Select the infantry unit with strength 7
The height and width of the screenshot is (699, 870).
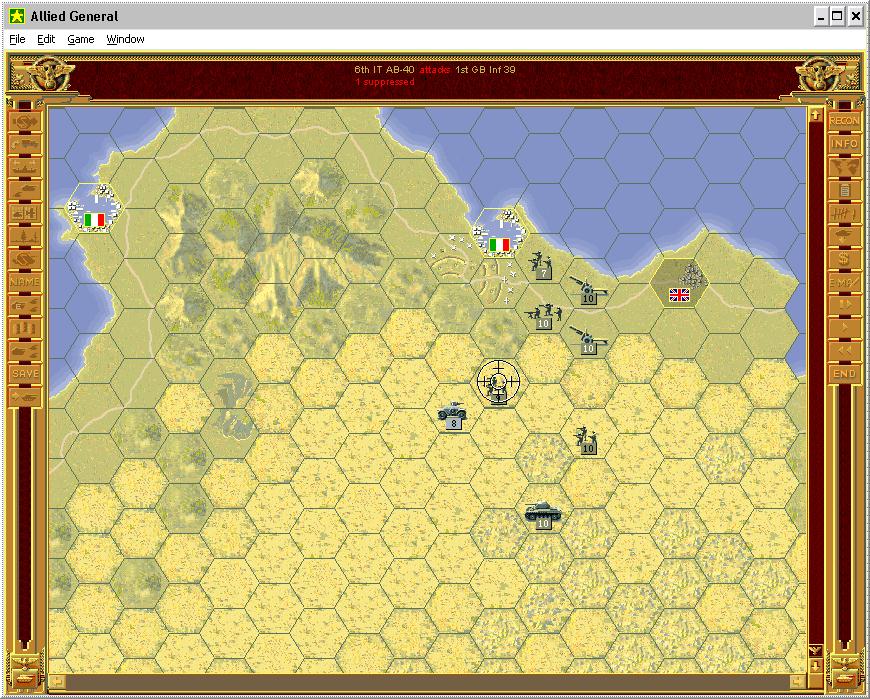tap(542, 265)
